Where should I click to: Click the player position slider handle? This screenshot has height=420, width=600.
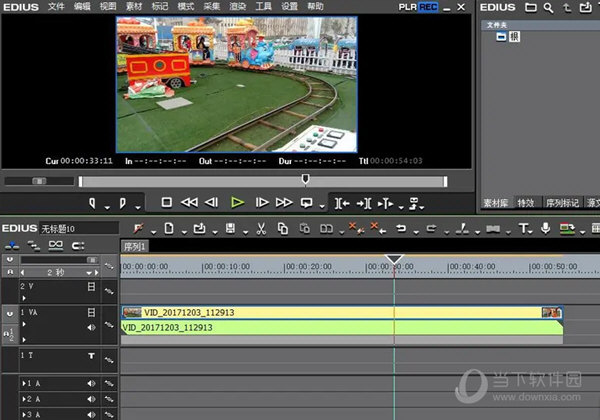305,179
